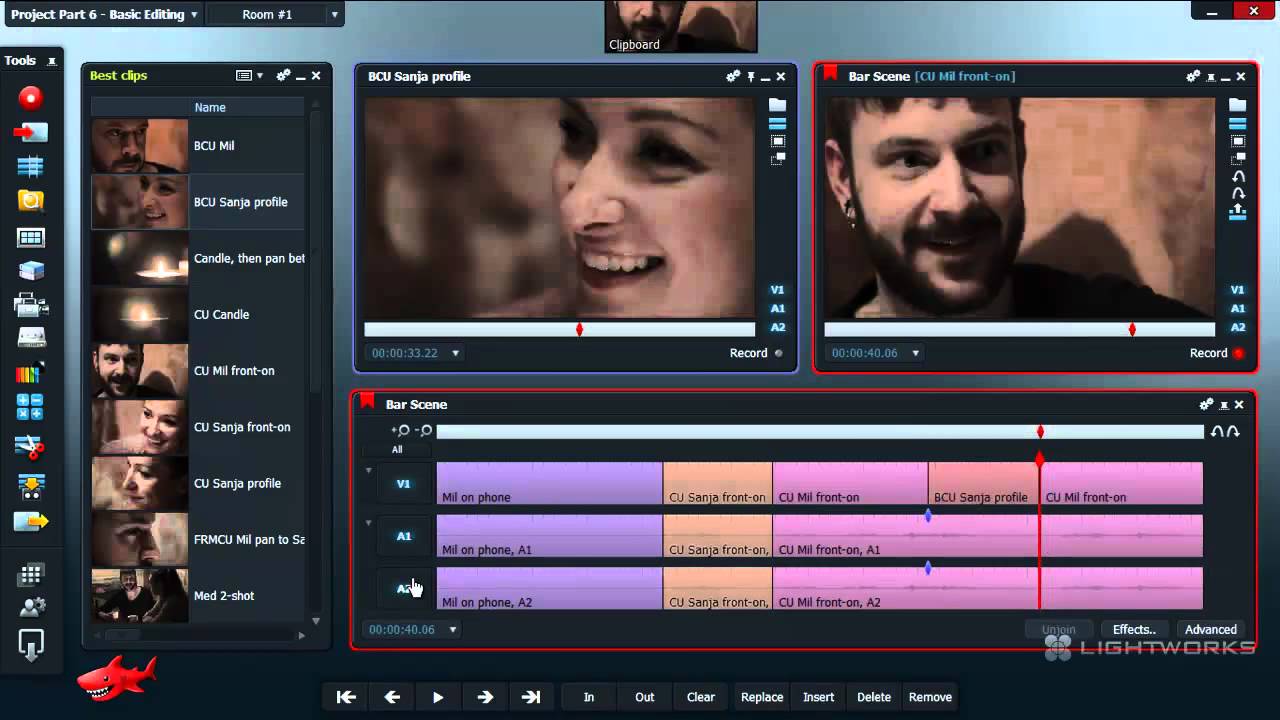Click the Insert button
1280x720 pixels.
pos(819,697)
